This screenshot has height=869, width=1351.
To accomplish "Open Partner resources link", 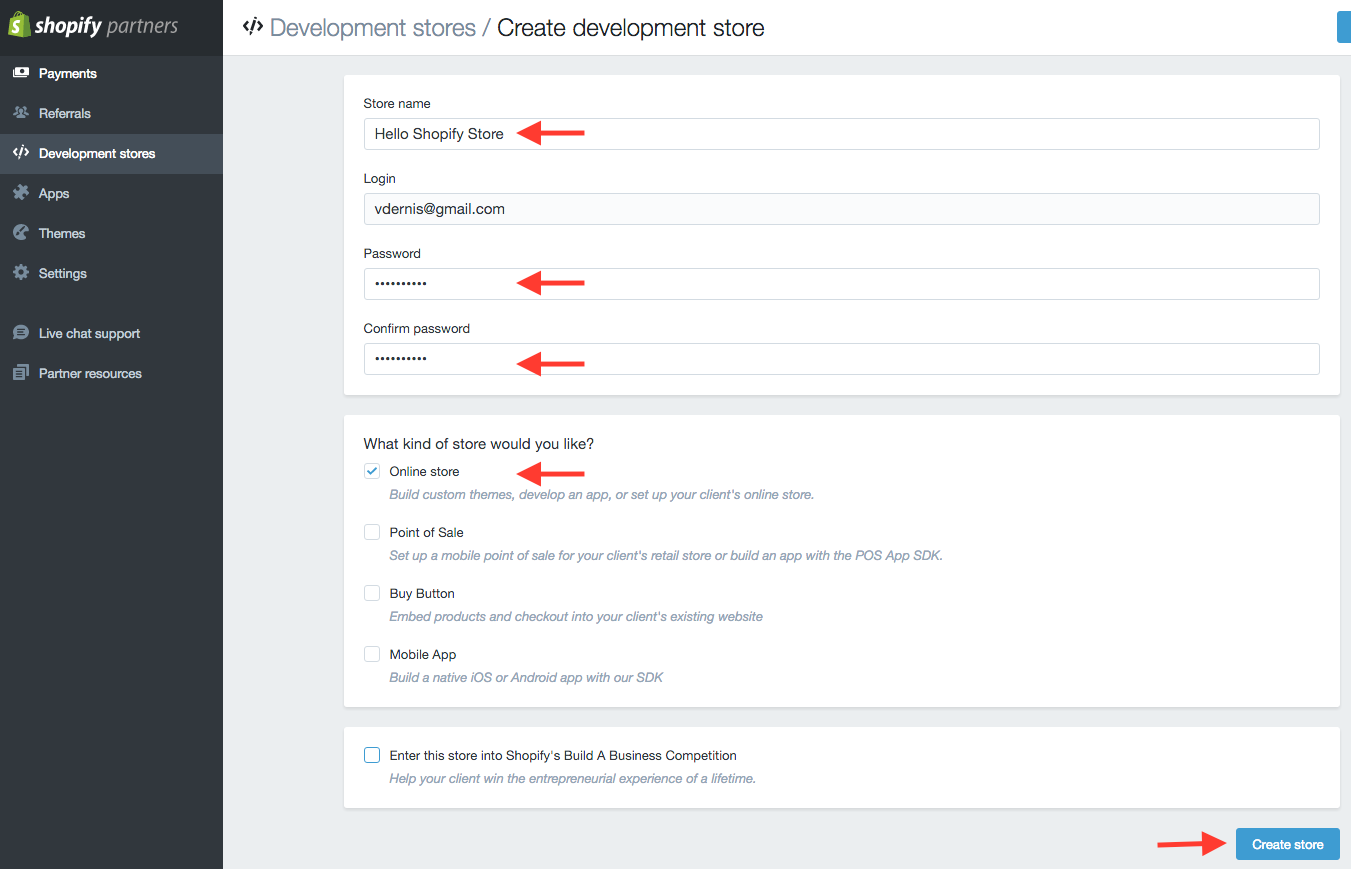I will 111,374.
